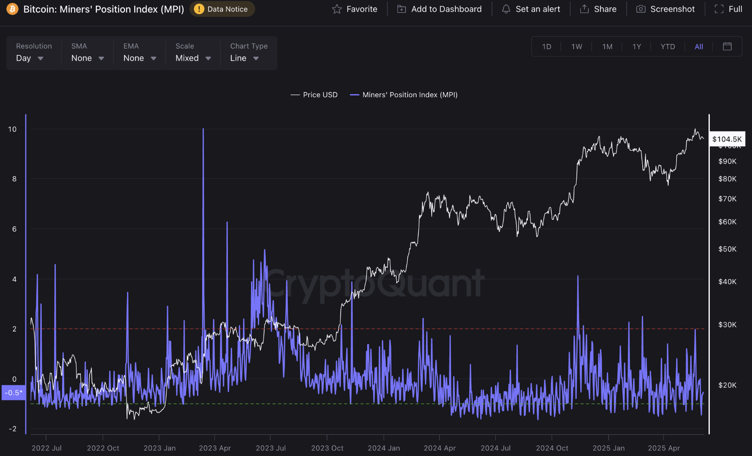Click the Full screen expand icon
The image size is (752, 456).
click(x=719, y=9)
